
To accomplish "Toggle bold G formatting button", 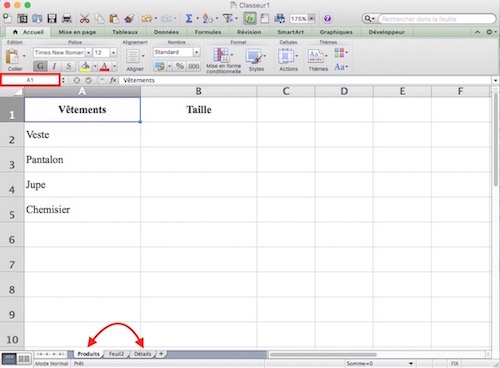I will tap(40, 66).
